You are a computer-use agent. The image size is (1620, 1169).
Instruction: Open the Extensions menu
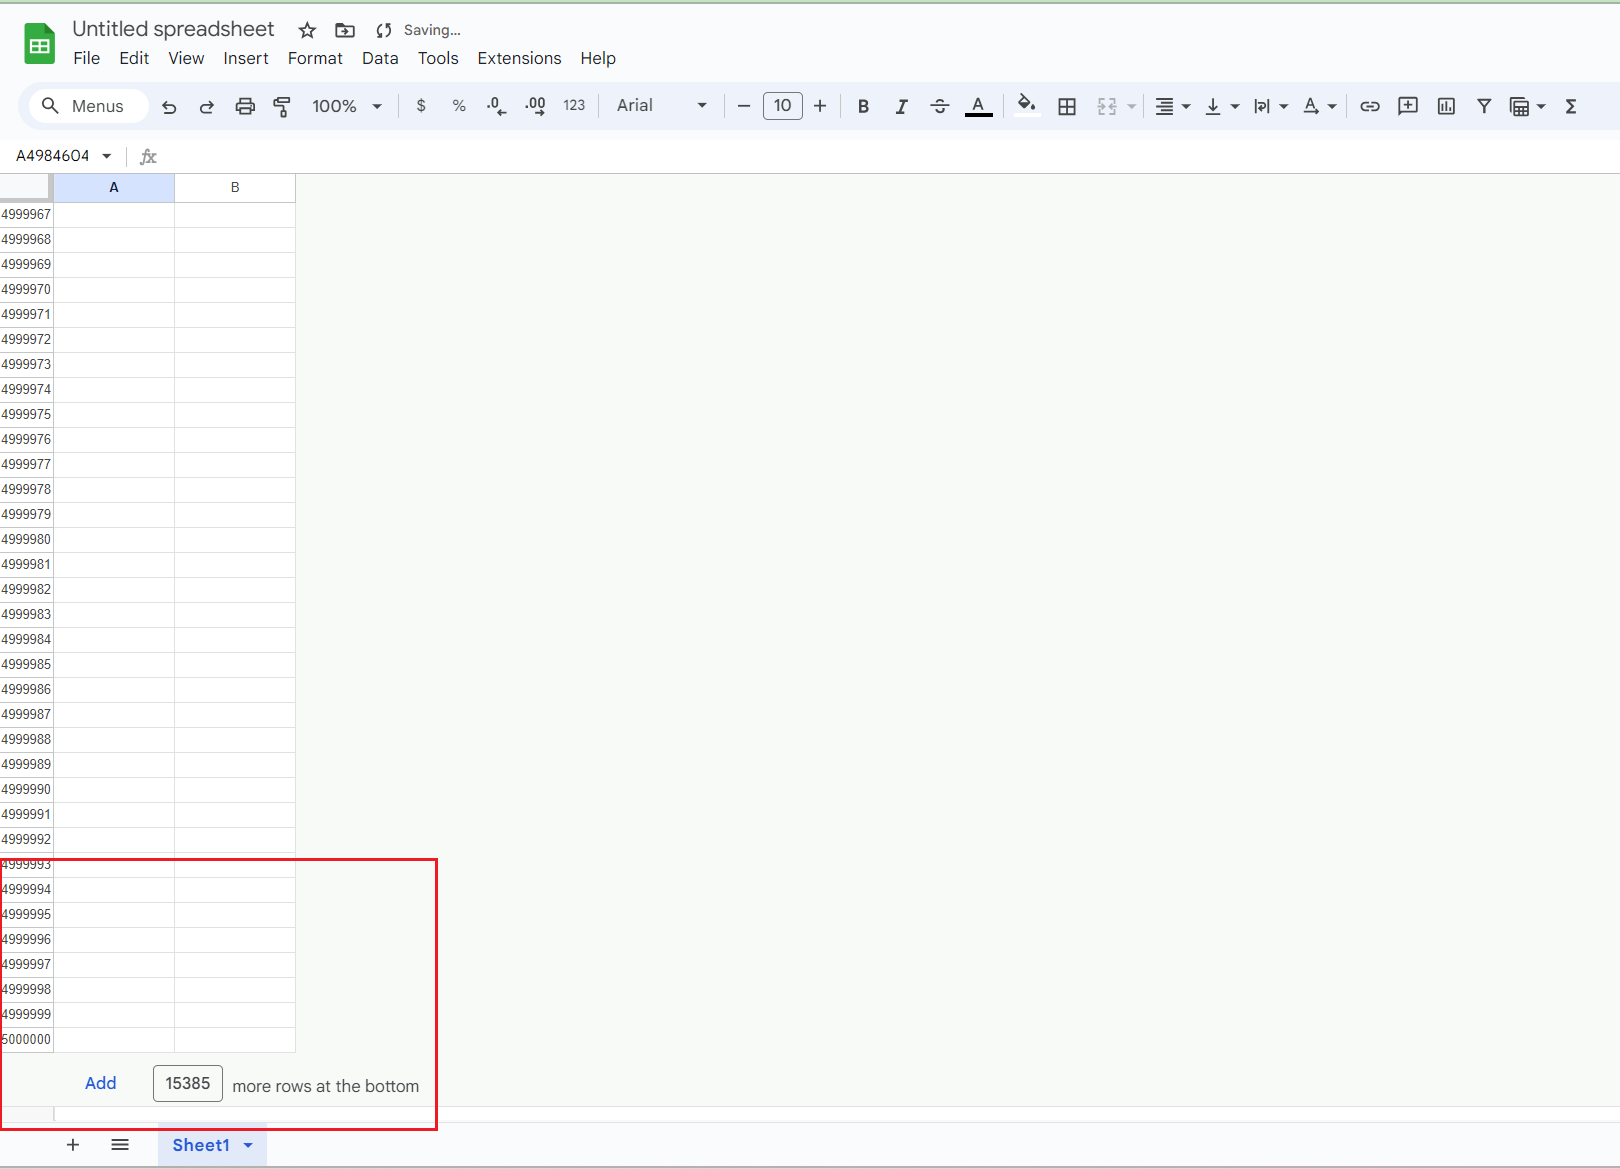point(519,58)
